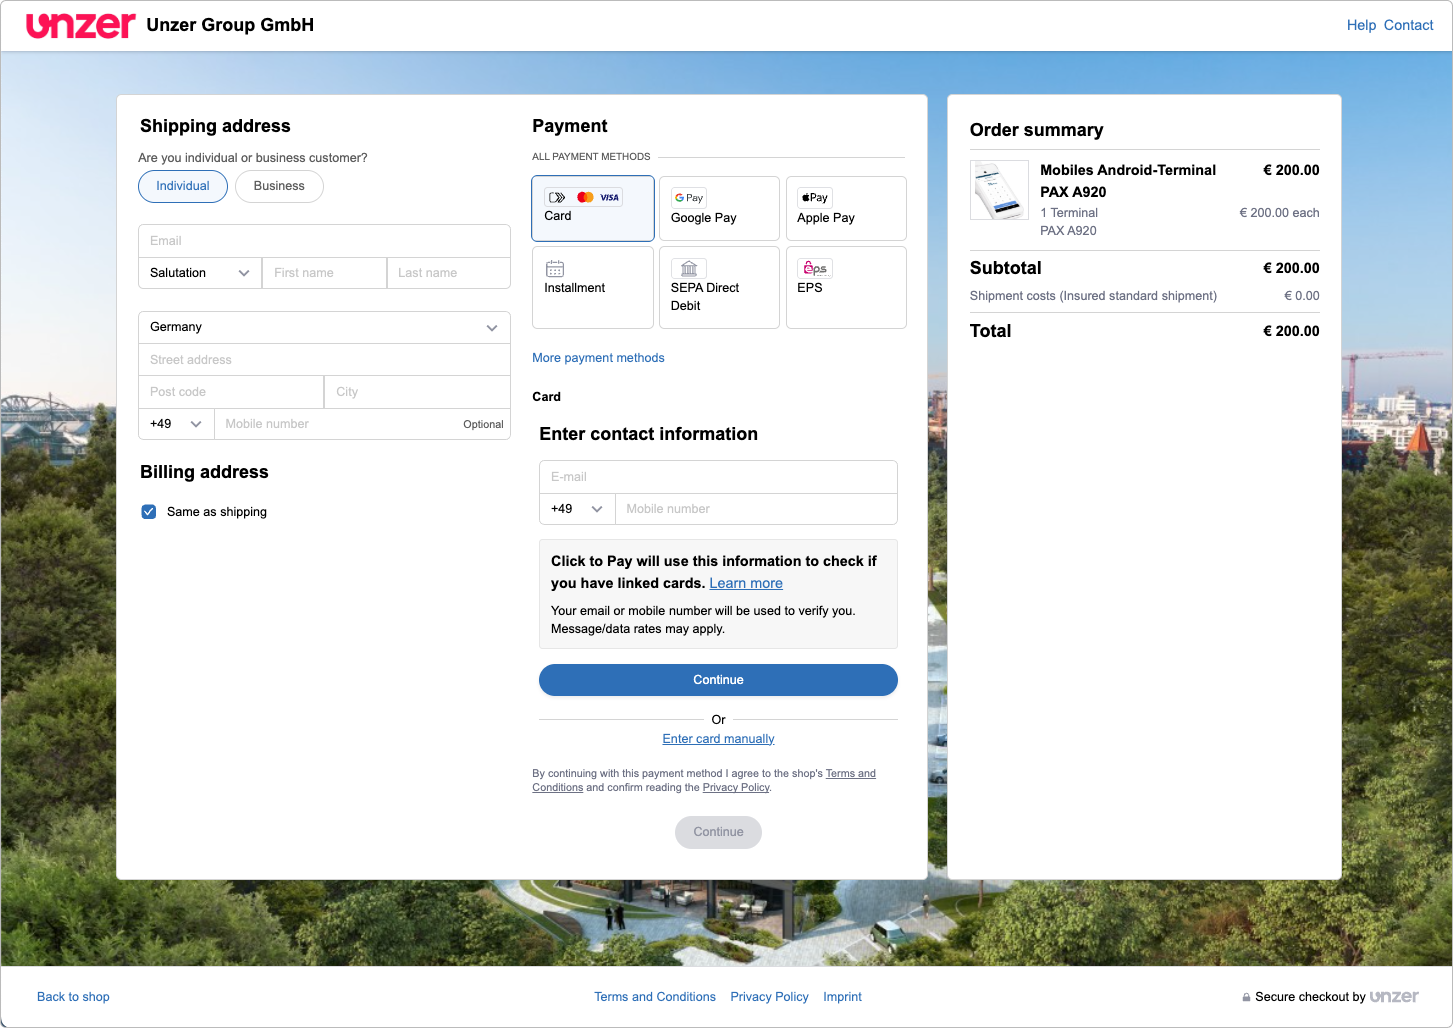Viewport: 1453px width, 1028px height.
Task: Click the grey Continue button at bottom
Action: point(718,832)
